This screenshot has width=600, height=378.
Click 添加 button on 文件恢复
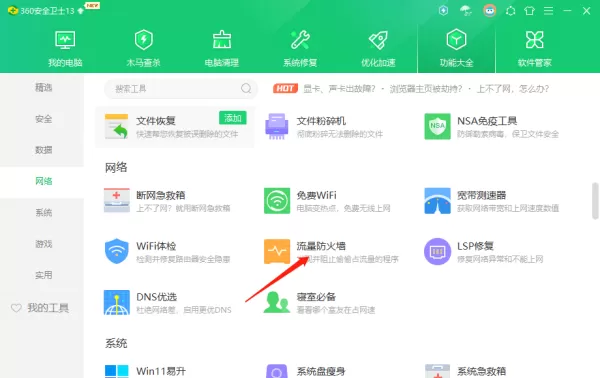coord(233,118)
